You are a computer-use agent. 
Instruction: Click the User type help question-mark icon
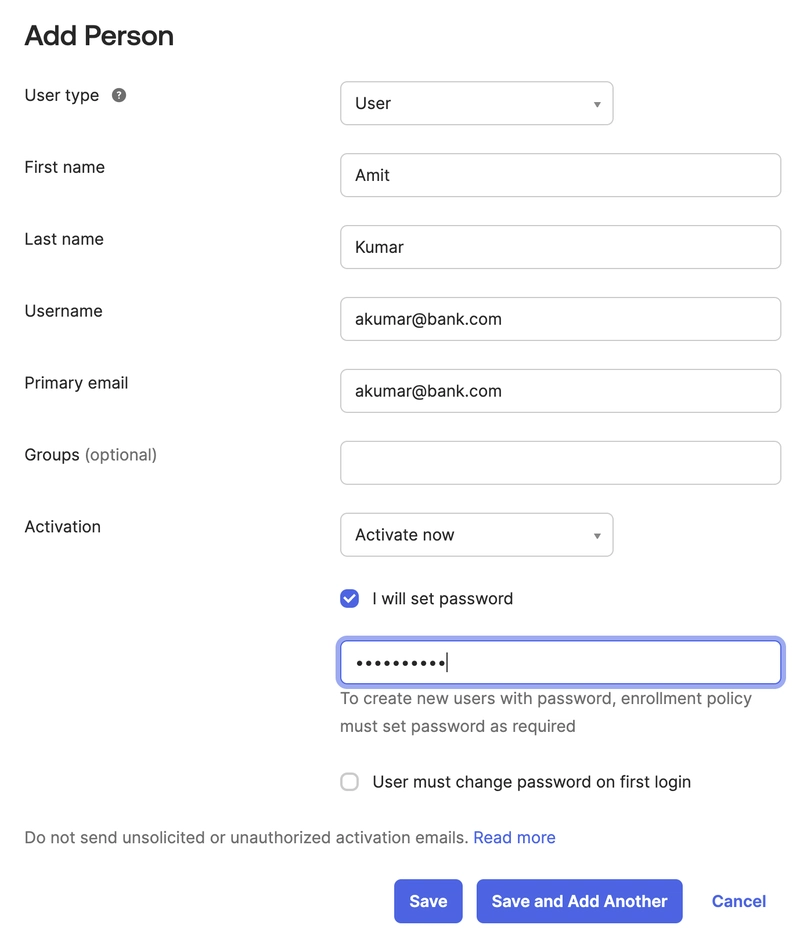point(119,95)
